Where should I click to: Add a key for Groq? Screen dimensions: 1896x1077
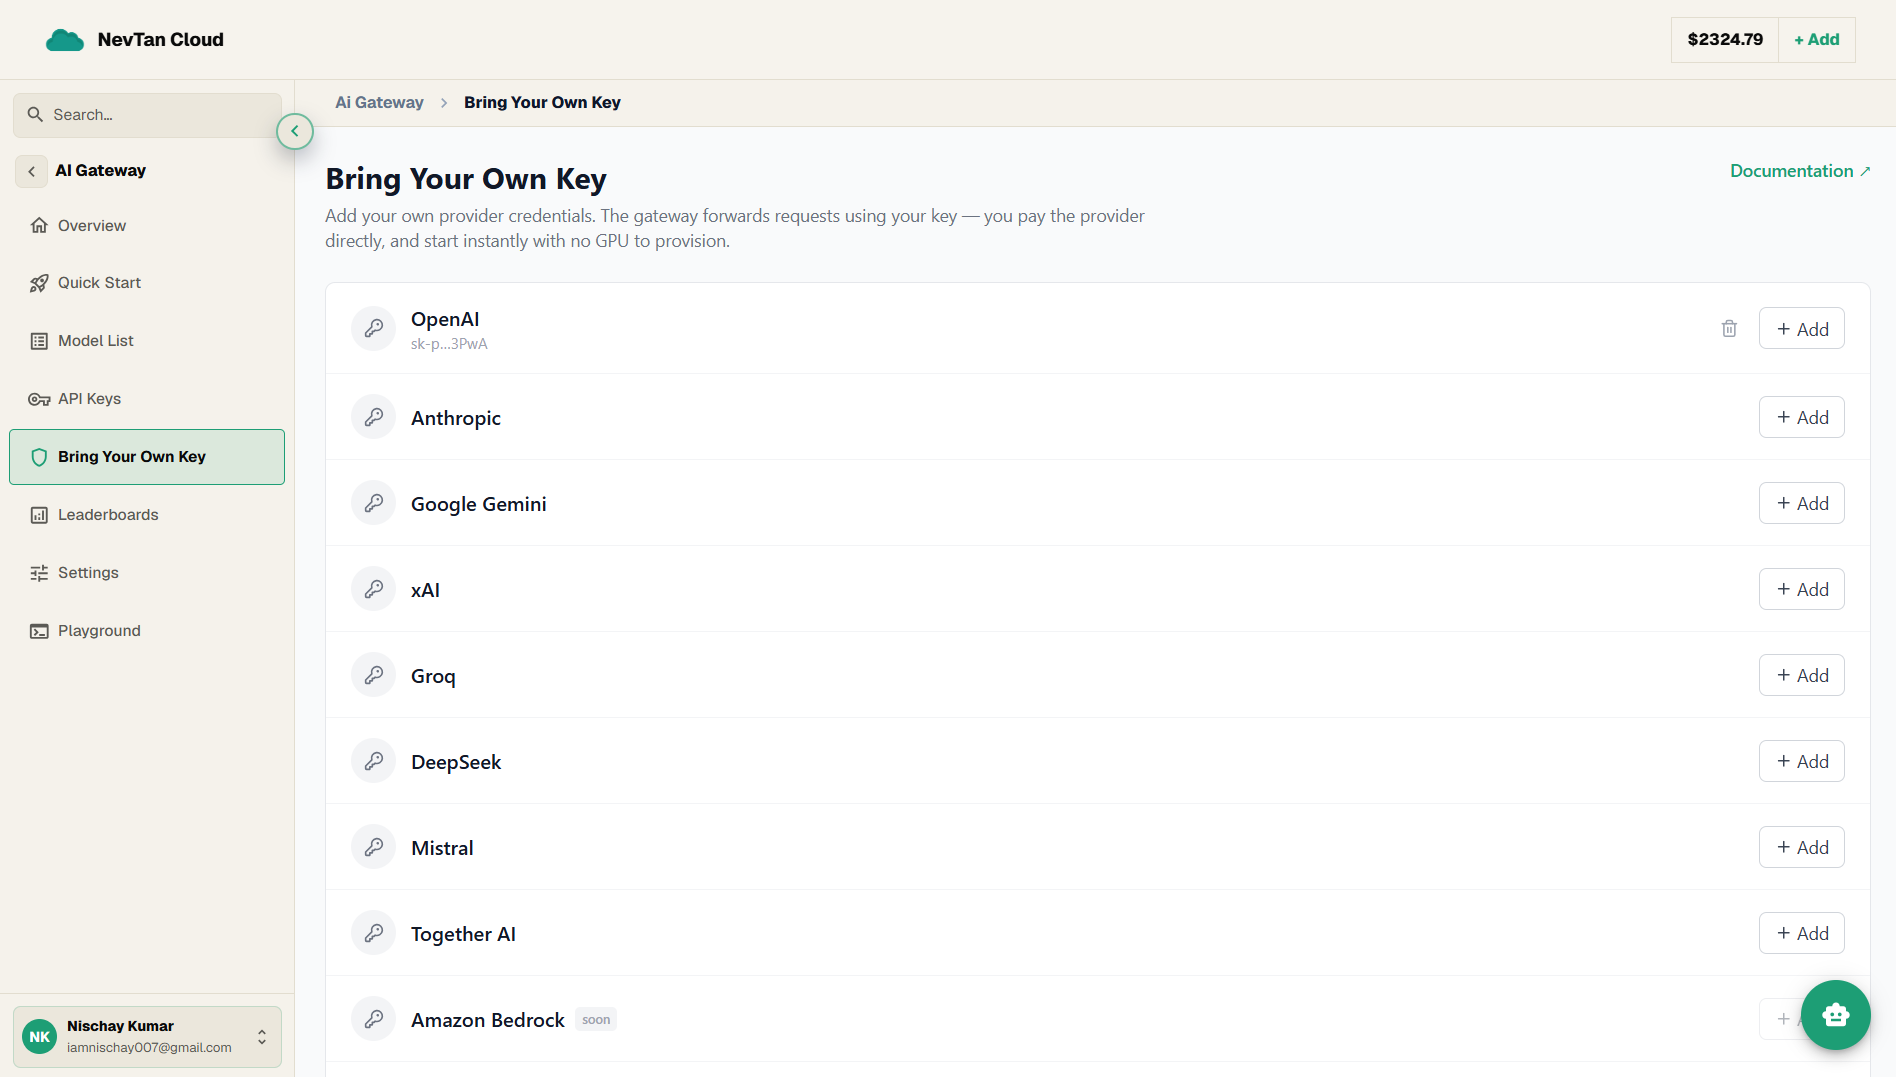[1802, 675]
